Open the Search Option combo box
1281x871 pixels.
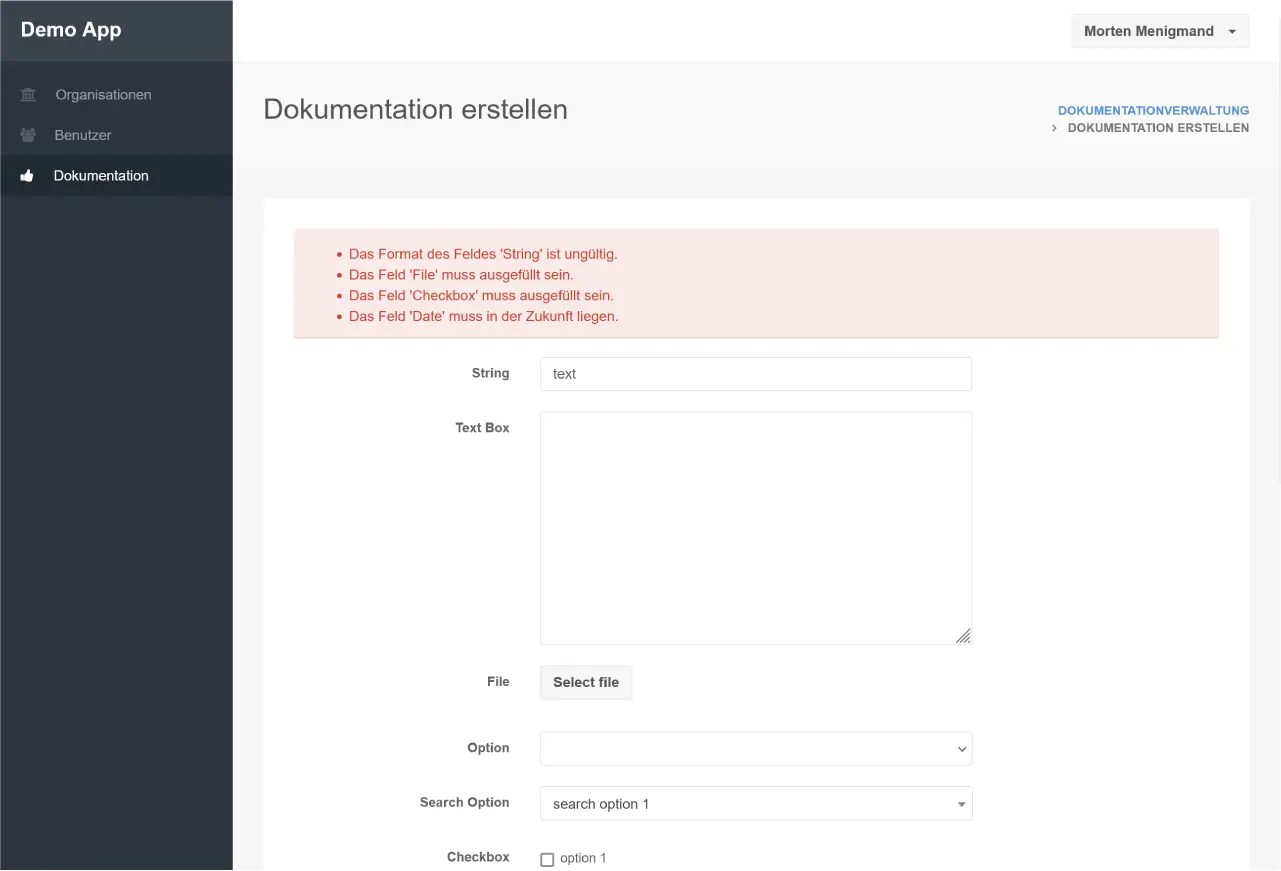(x=755, y=804)
